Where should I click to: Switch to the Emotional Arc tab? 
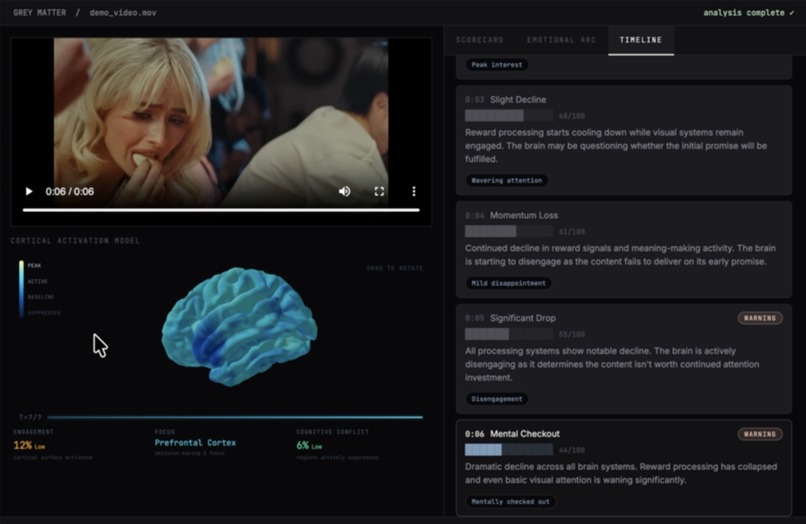(561, 40)
